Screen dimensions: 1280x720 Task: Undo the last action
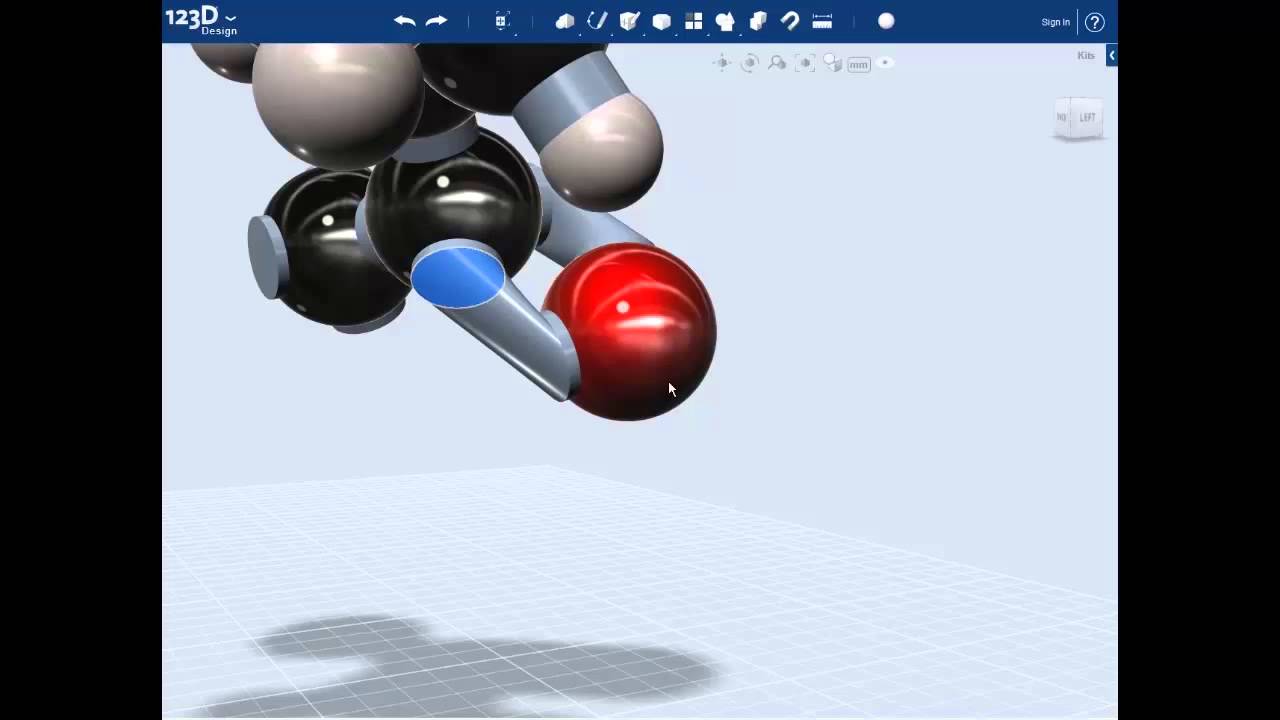(x=404, y=21)
